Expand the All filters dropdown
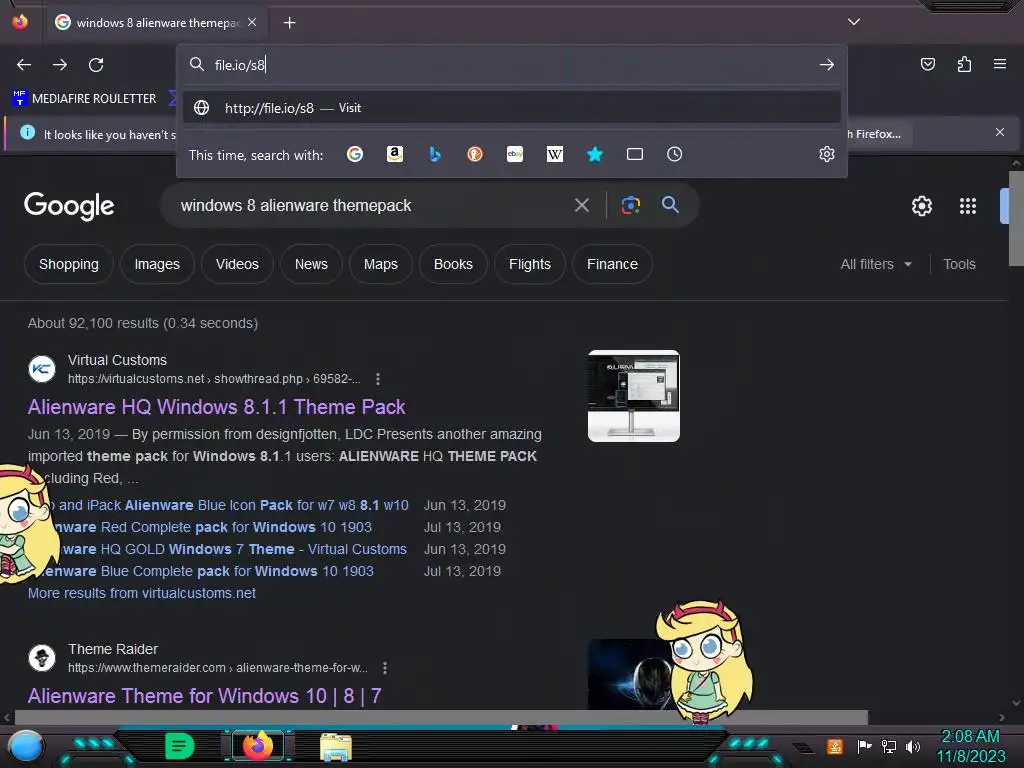Screen dimensions: 1024x768 pos(875,264)
